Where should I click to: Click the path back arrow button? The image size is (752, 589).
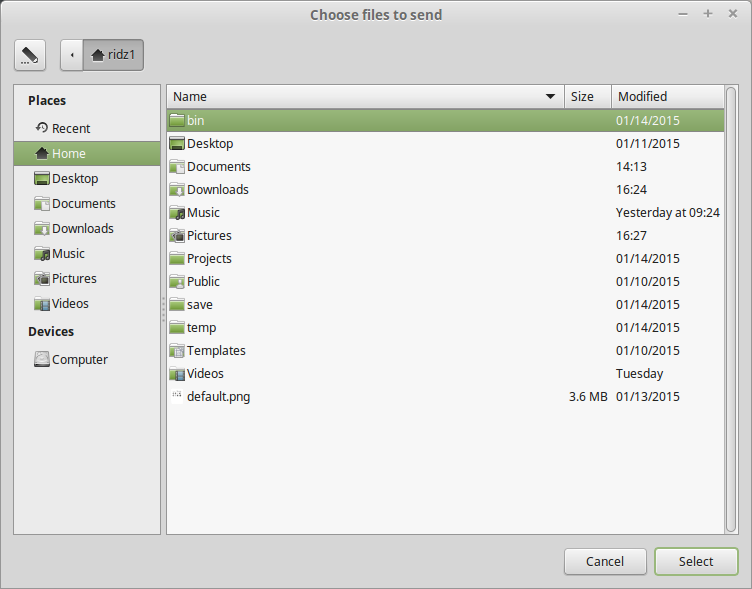point(72,55)
